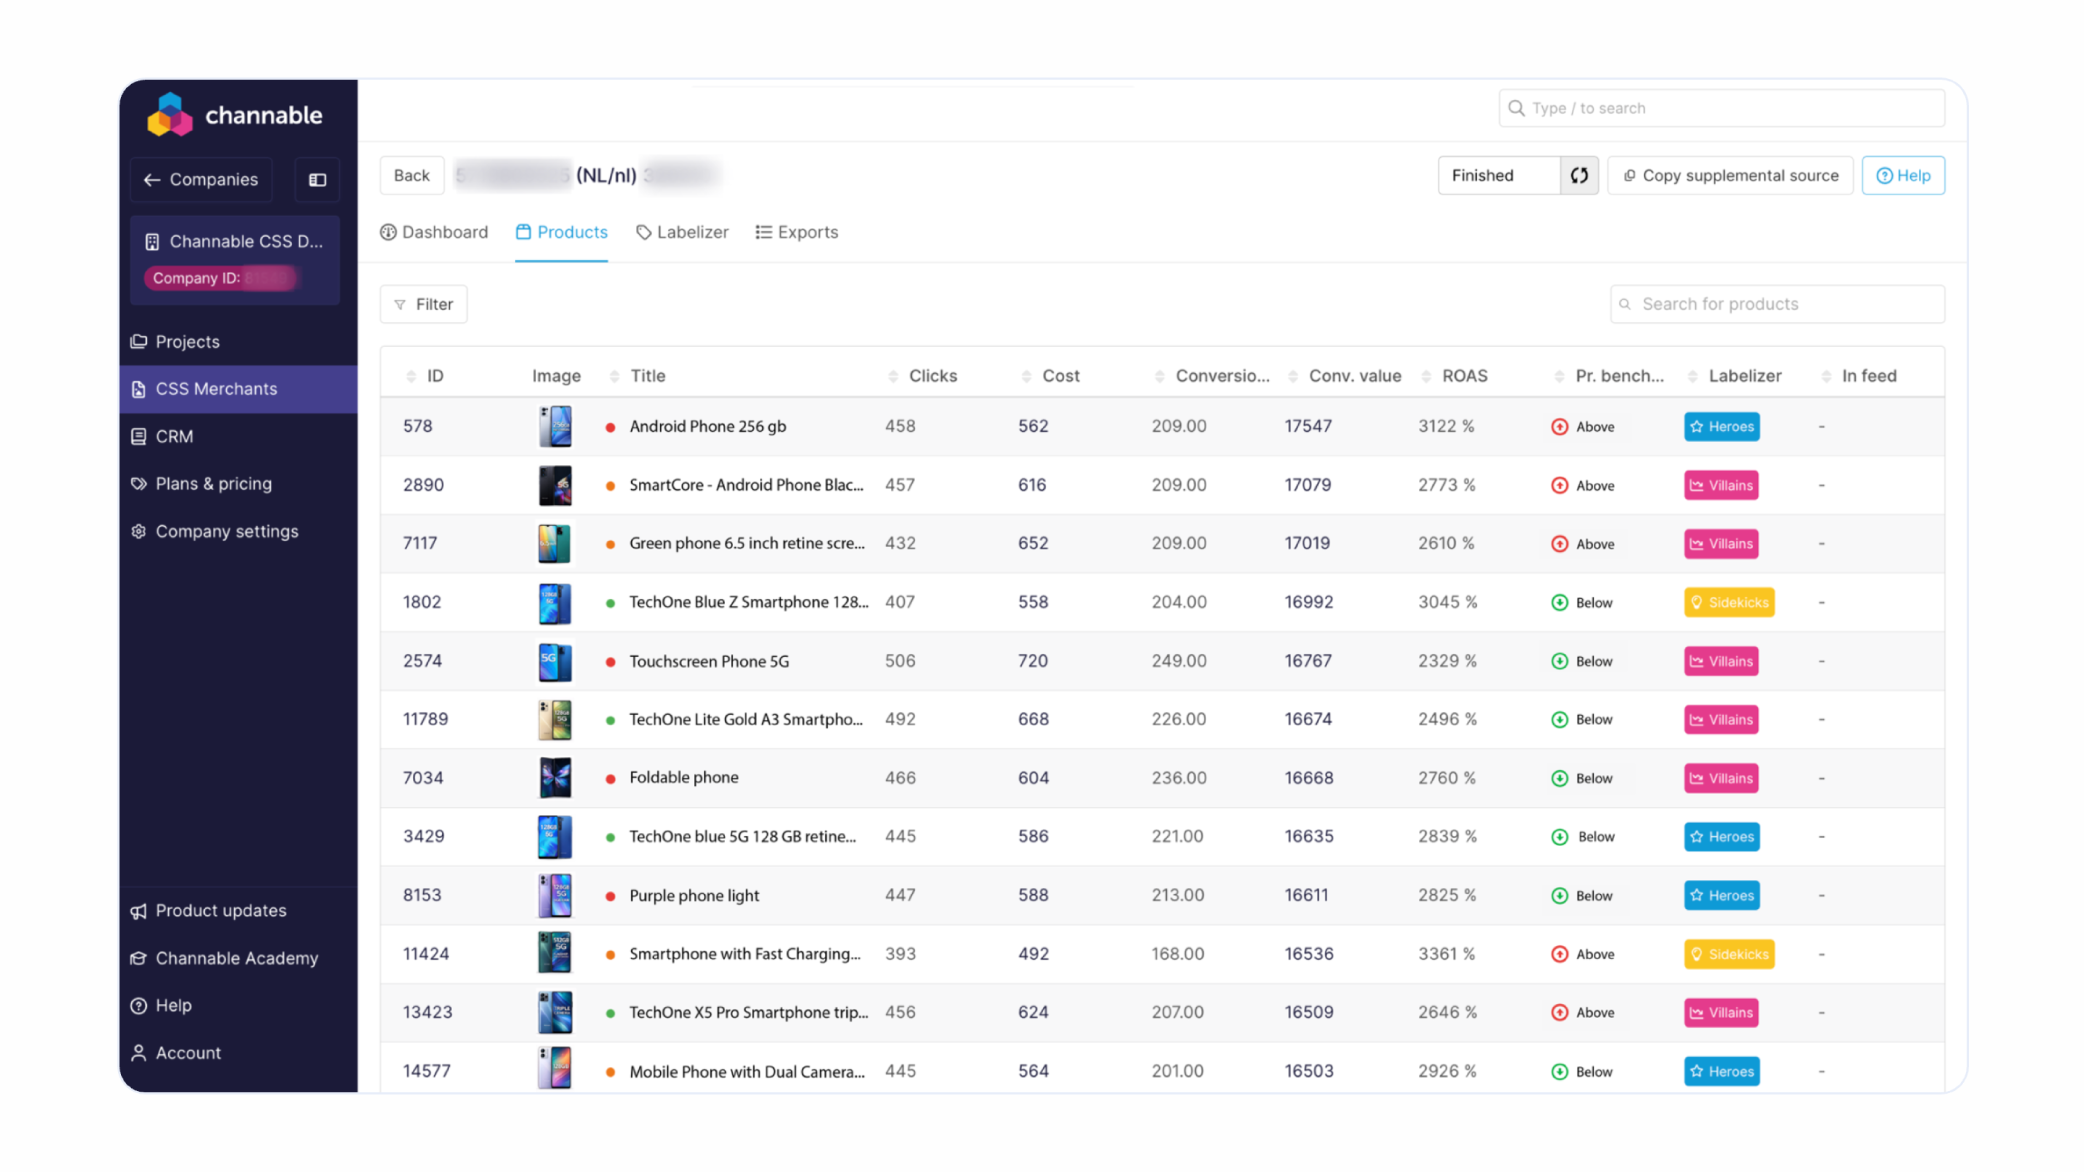Click Heroes label on row 578
The image size is (2084, 1173).
[1722, 426]
